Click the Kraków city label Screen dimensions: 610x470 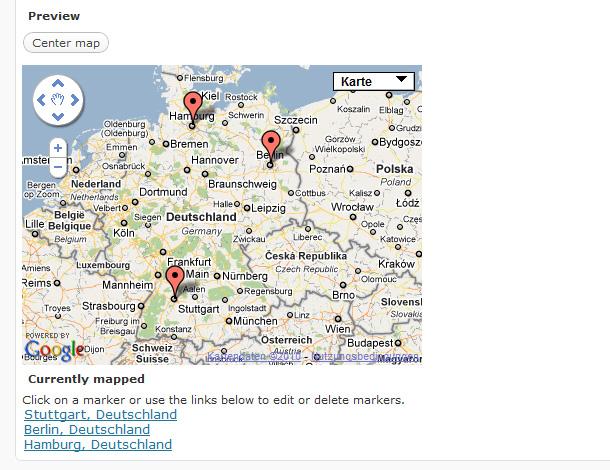click(396, 264)
